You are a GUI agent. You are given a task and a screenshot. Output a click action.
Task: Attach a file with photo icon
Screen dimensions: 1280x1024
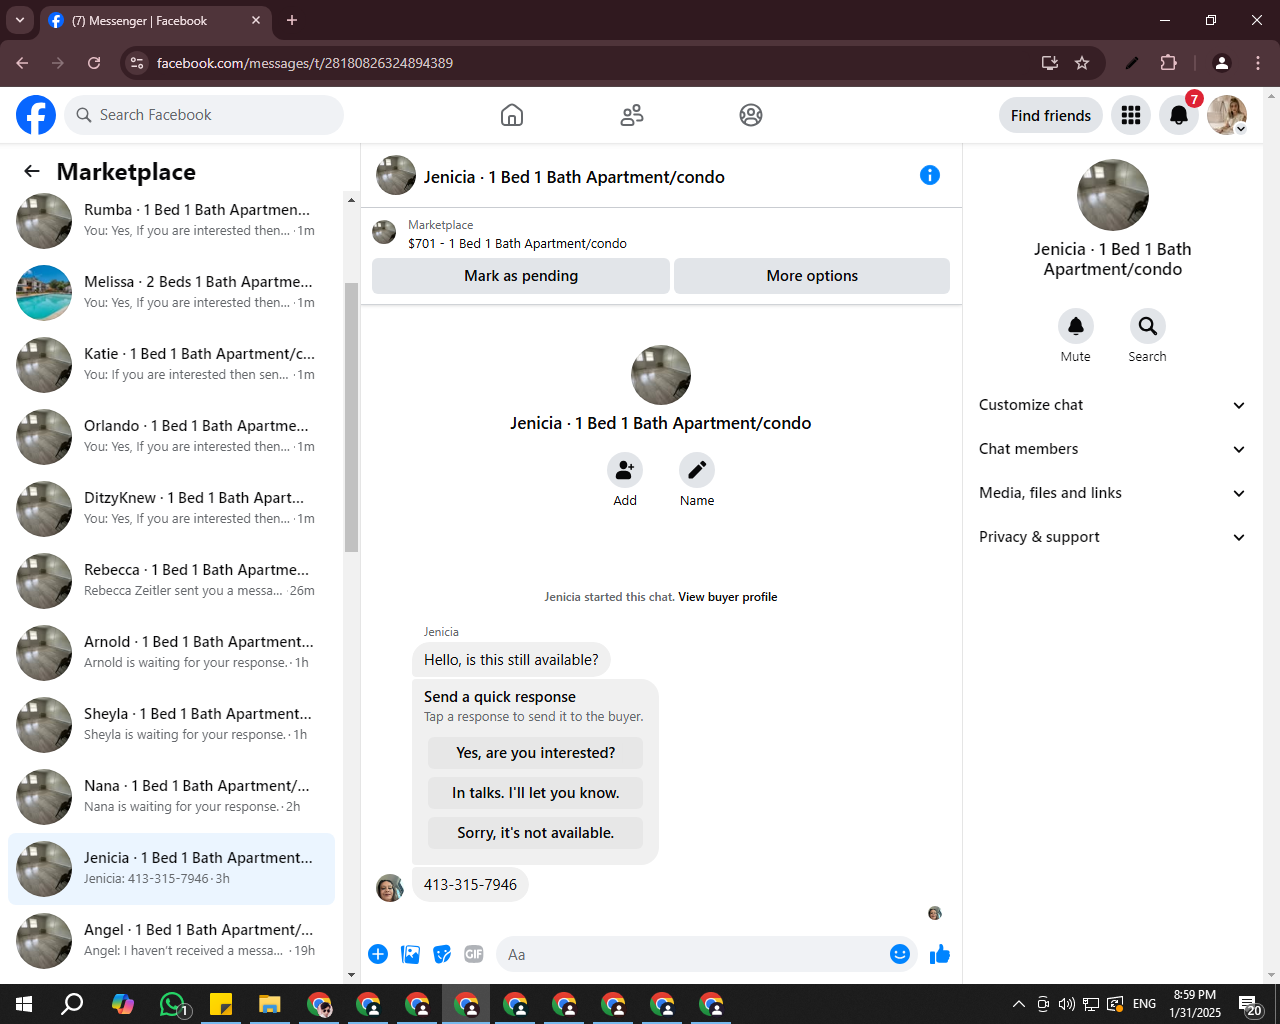click(x=410, y=954)
